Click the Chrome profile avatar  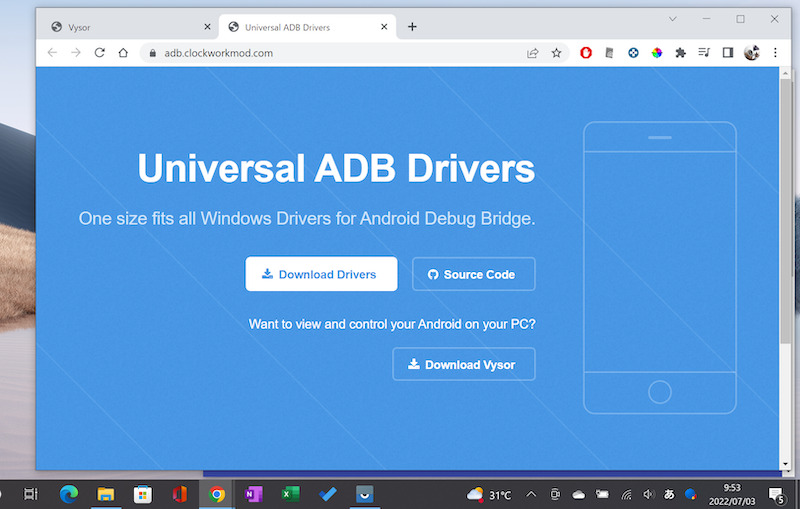click(x=752, y=53)
